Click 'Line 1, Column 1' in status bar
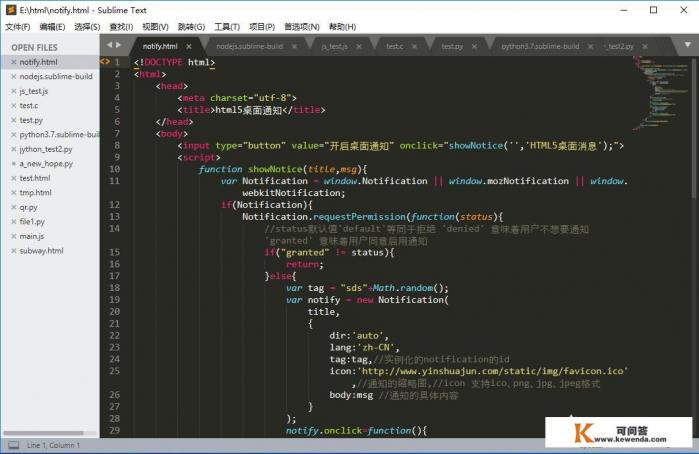699x454 pixels. (53, 445)
